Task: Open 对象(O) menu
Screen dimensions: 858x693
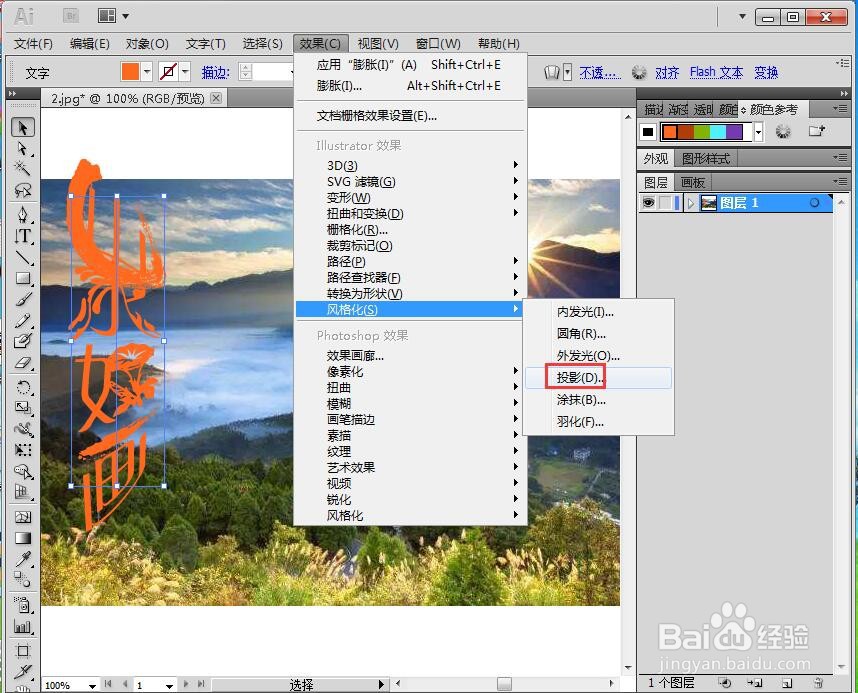Action: (147, 44)
